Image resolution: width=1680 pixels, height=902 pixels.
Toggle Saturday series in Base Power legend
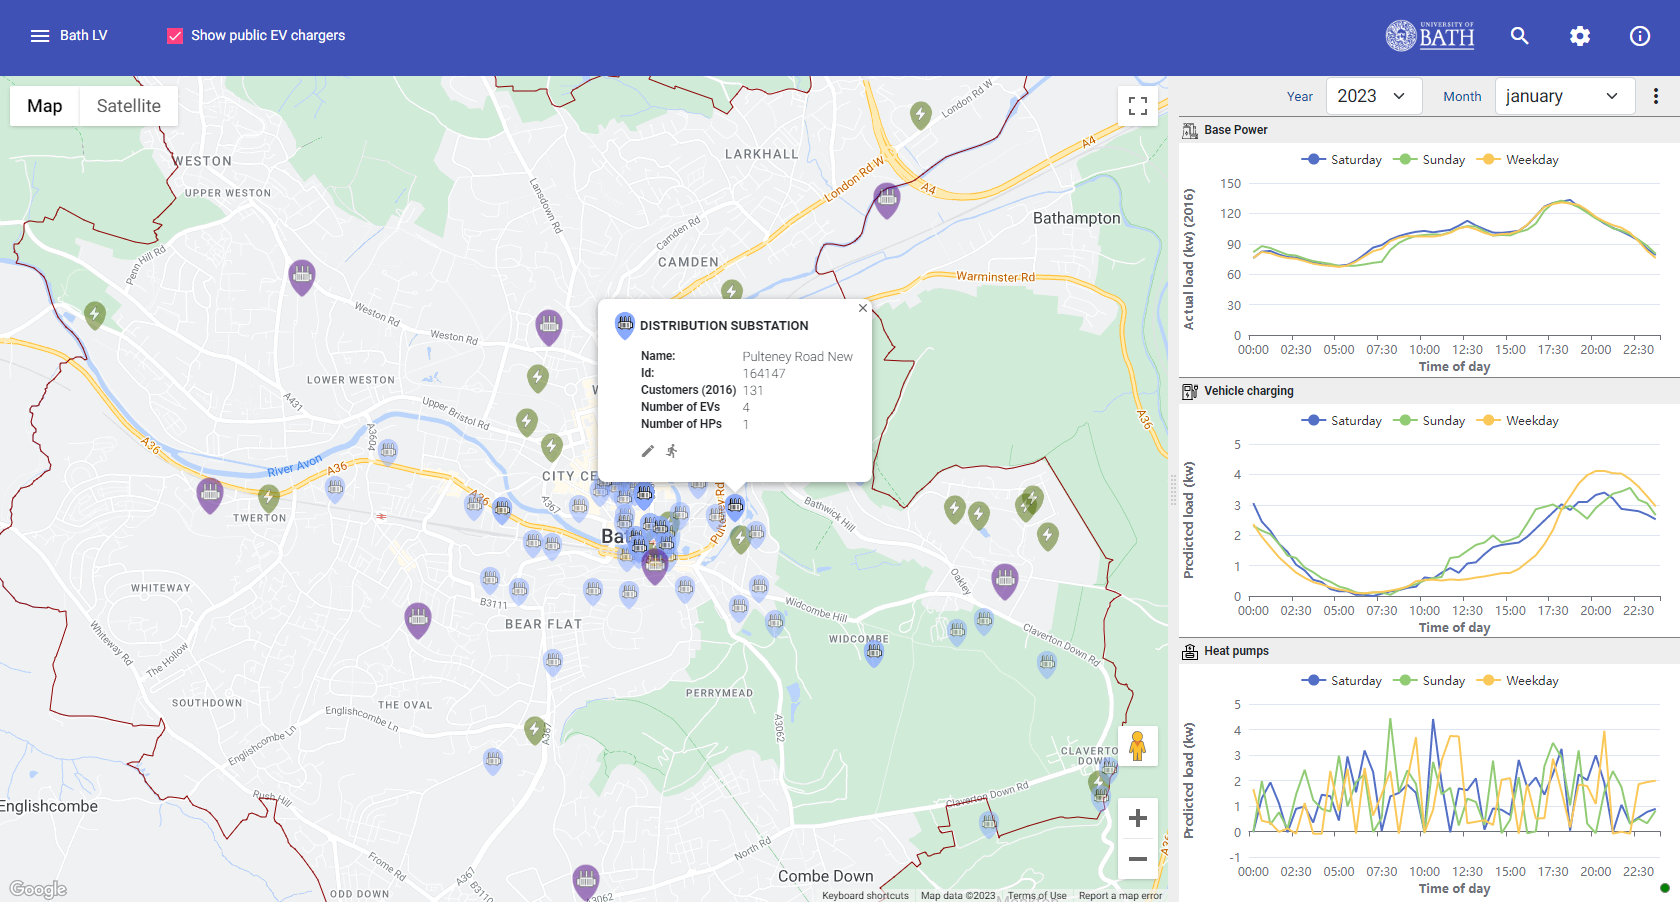click(1341, 160)
